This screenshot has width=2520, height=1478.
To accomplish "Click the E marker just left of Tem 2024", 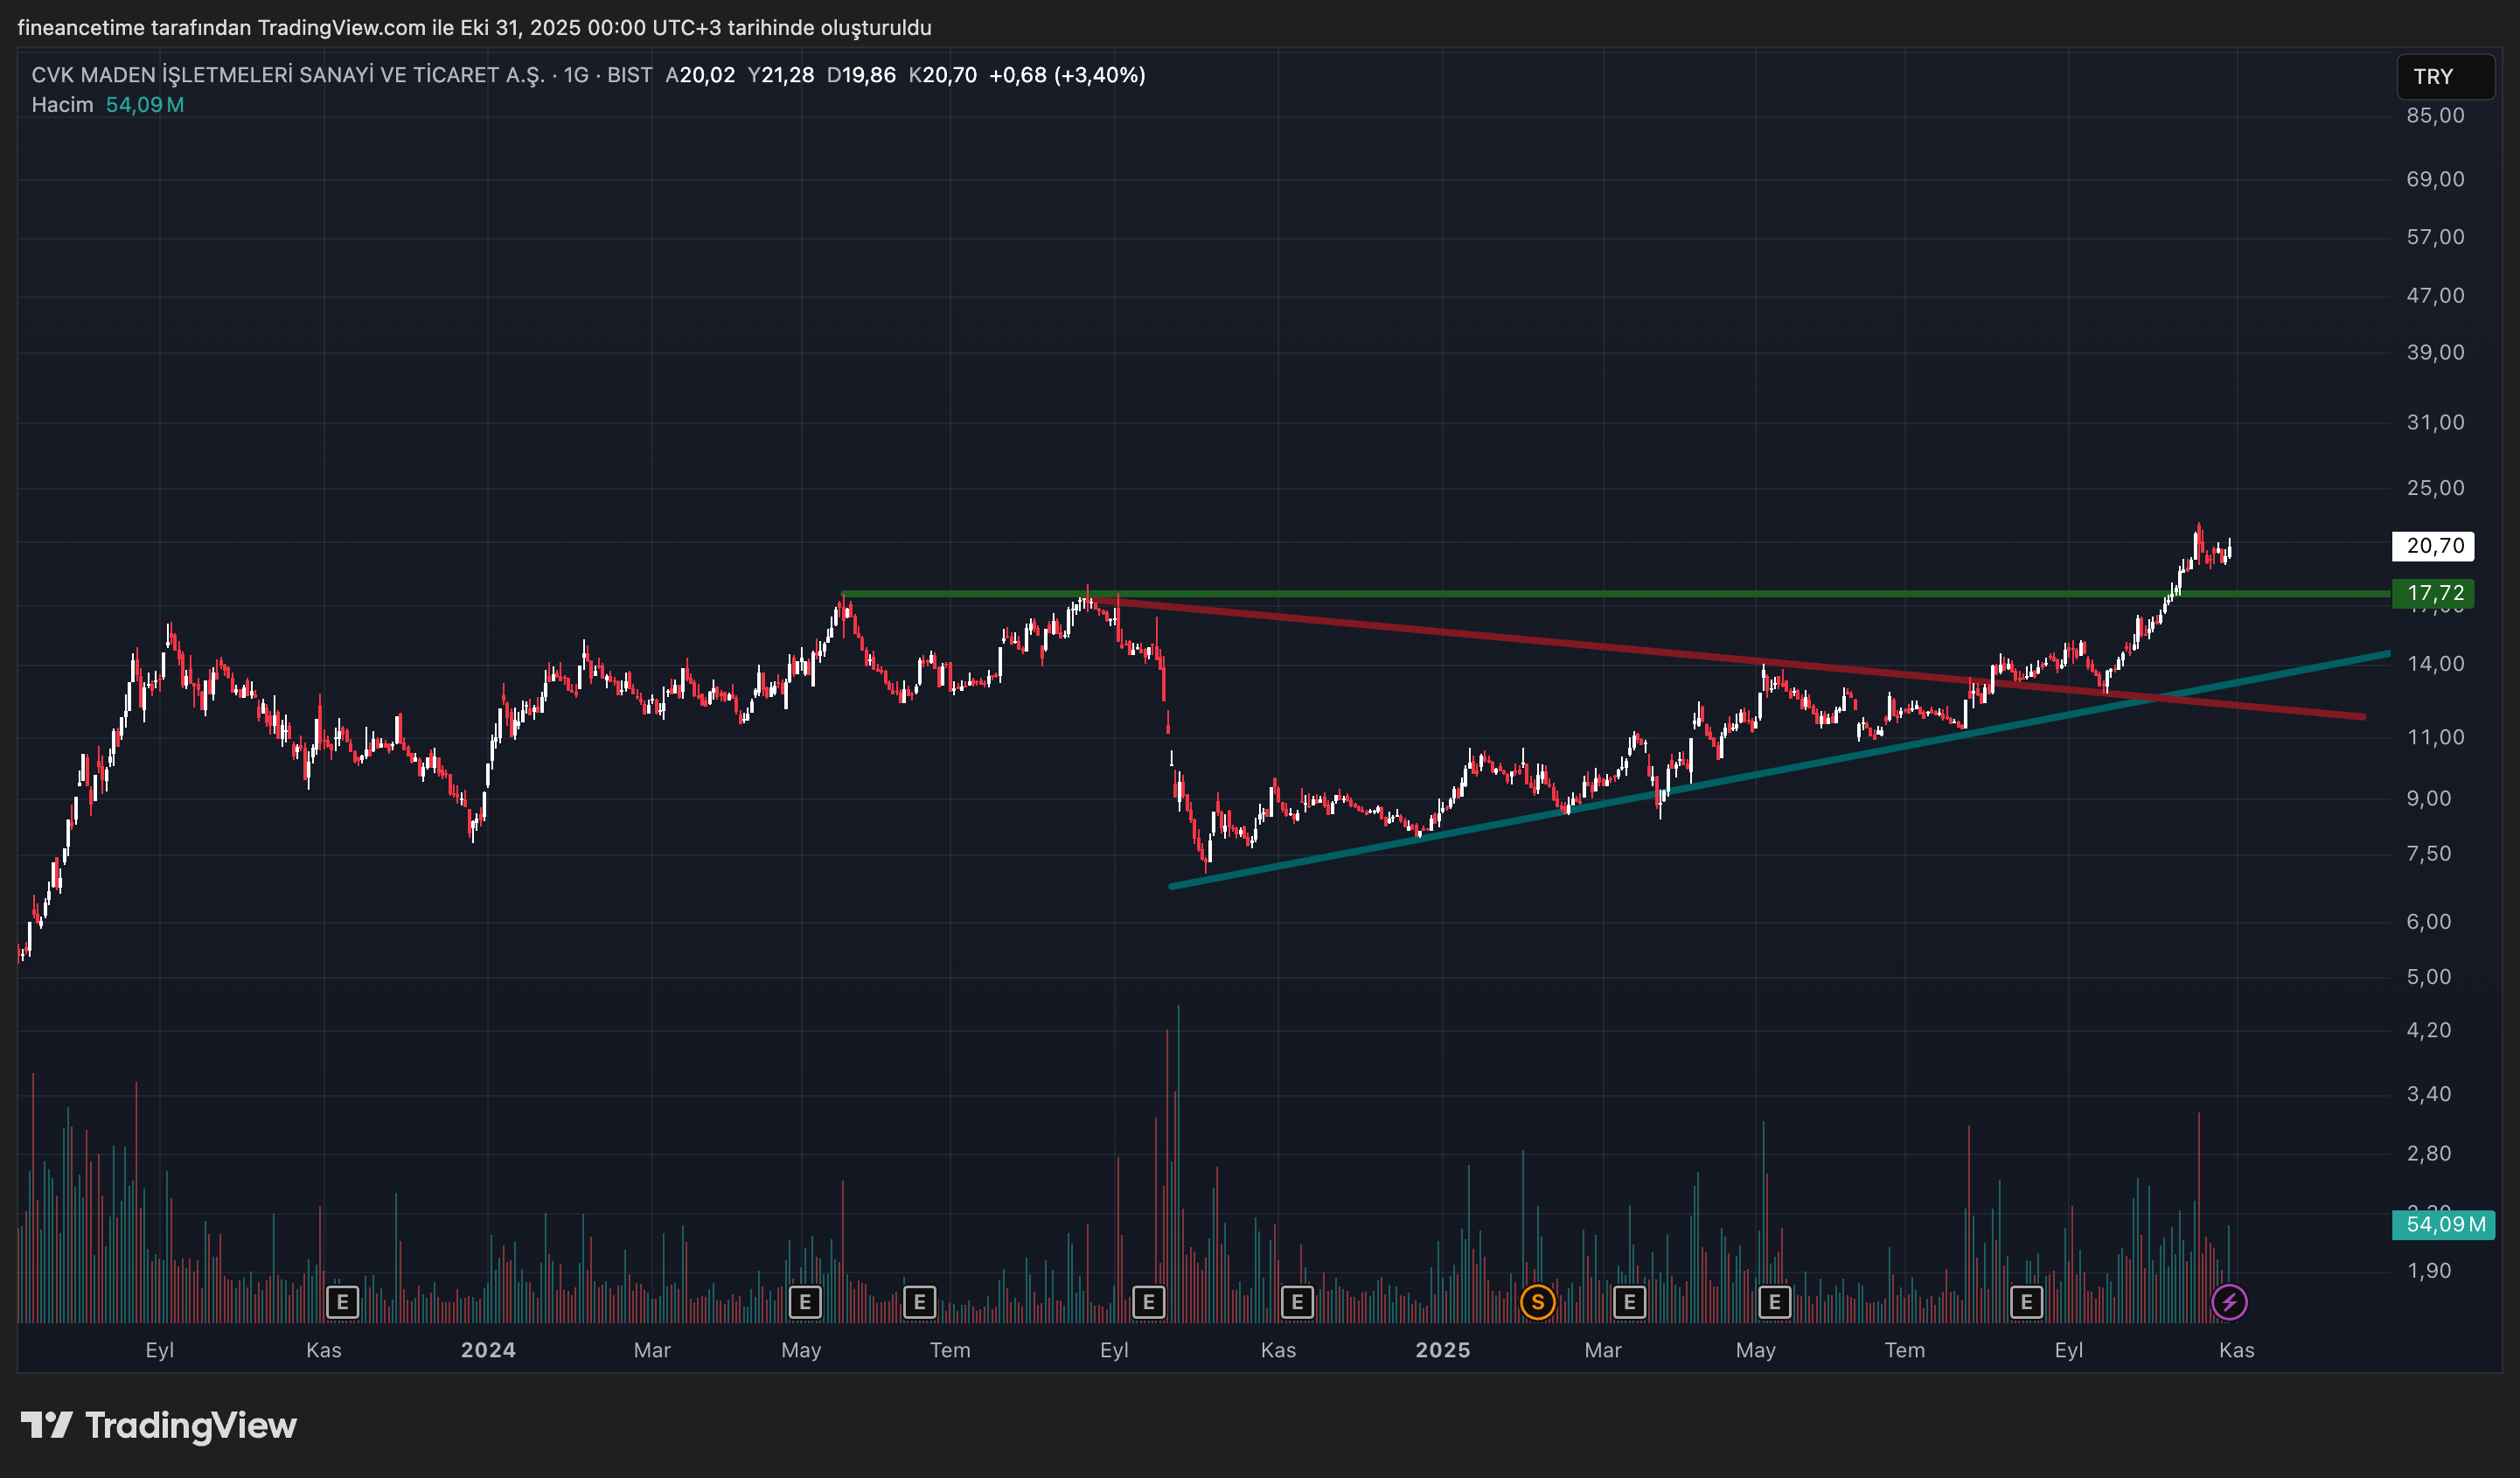I will point(919,1302).
